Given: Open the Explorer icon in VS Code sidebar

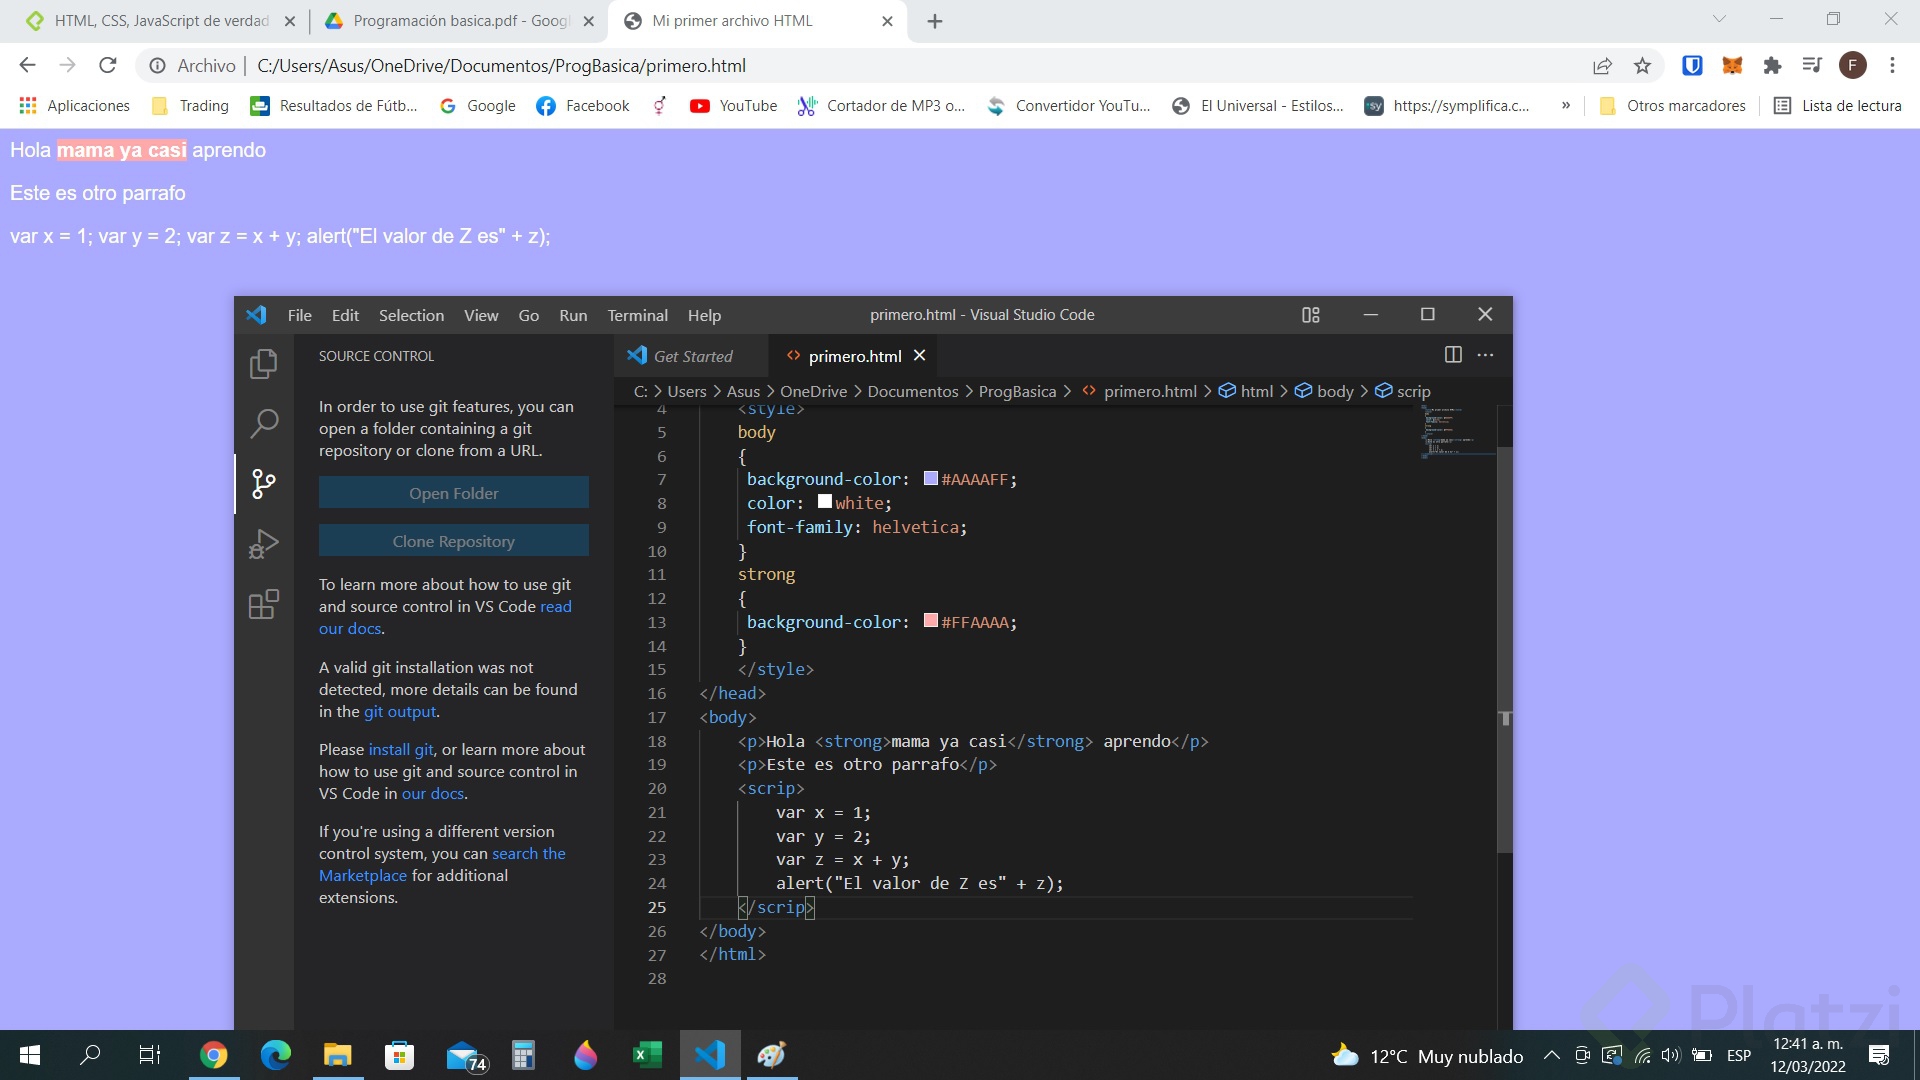Looking at the screenshot, I should tap(262, 364).
